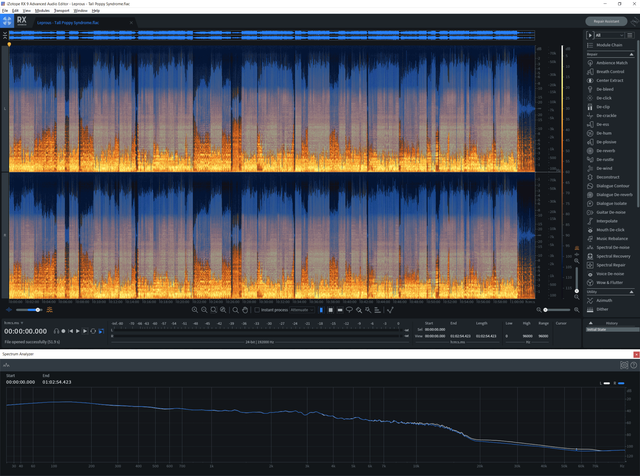This screenshot has height=476, width=640.
Task: Open the De-plosive module
Action: [x=602, y=142]
